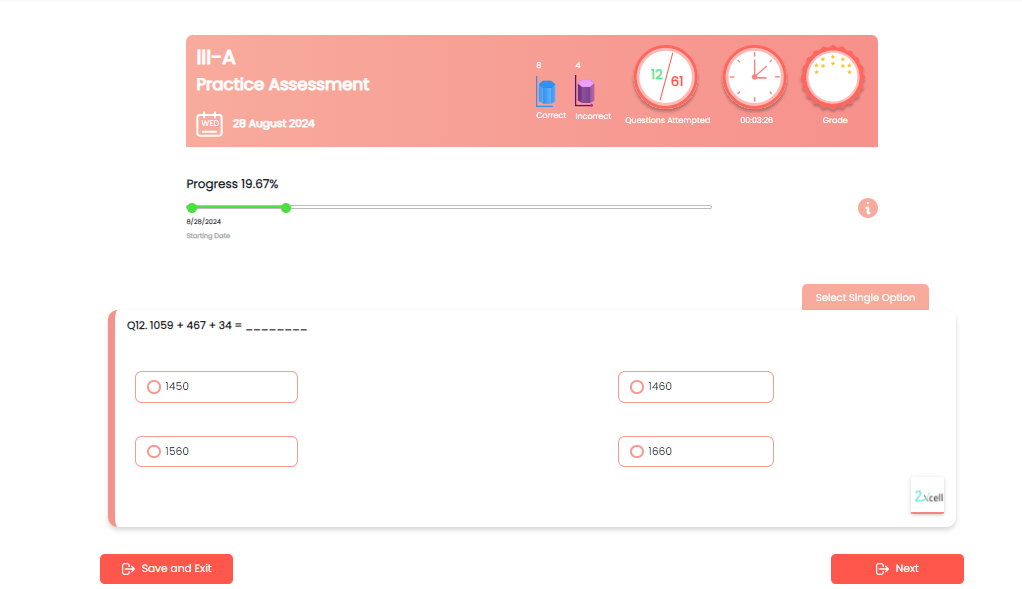
Task: Click the Progress 19.67% label
Action: pos(232,184)
